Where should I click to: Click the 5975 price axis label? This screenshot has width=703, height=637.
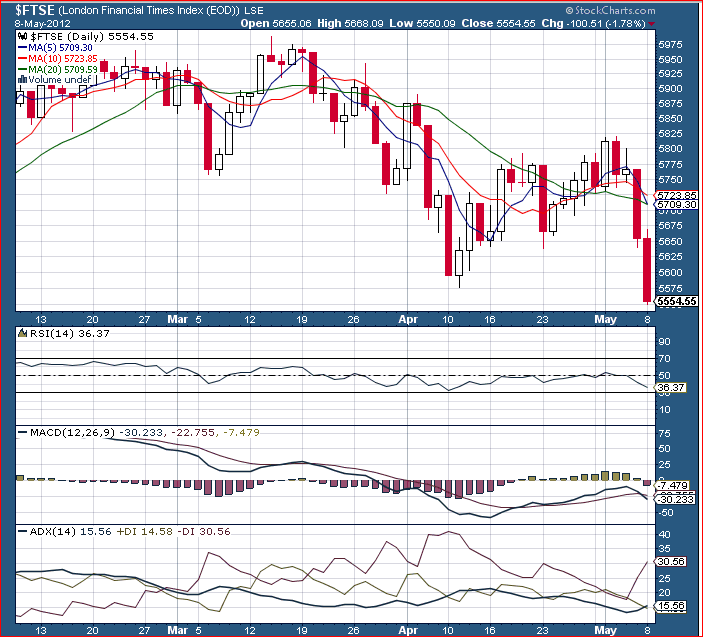(x=670, y=44)
